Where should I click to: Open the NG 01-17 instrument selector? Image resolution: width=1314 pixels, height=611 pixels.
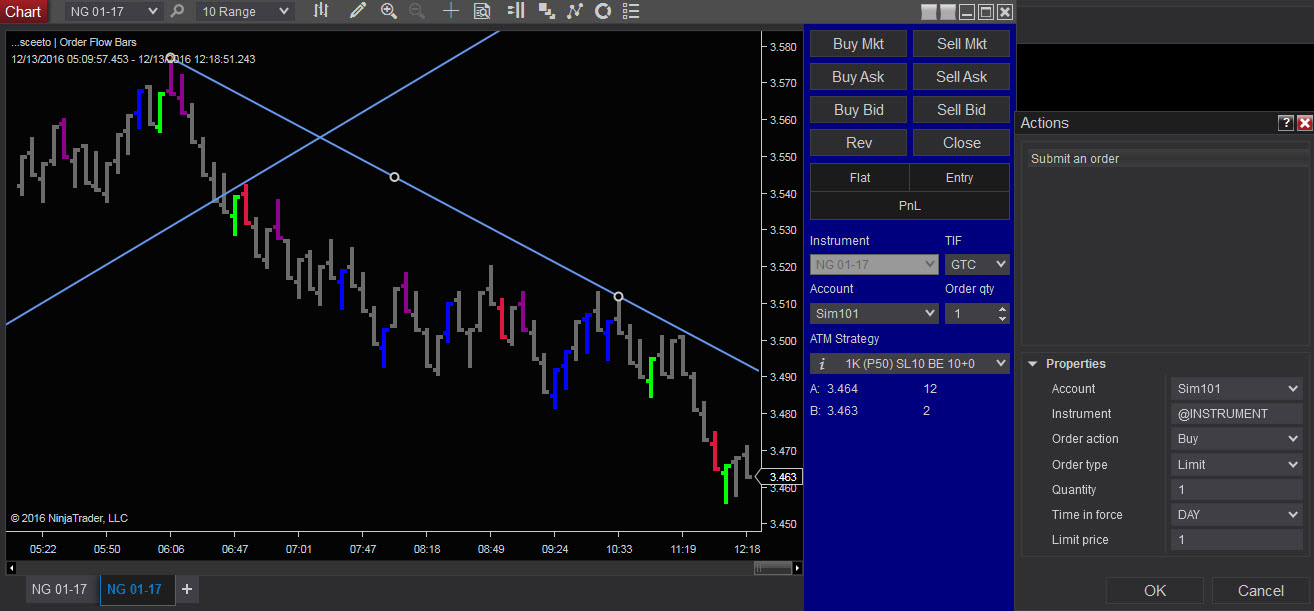point(113,11)
